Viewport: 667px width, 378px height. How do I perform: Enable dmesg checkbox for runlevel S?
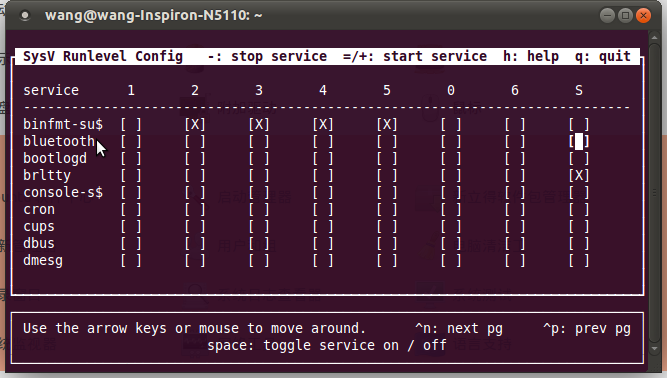579,260
